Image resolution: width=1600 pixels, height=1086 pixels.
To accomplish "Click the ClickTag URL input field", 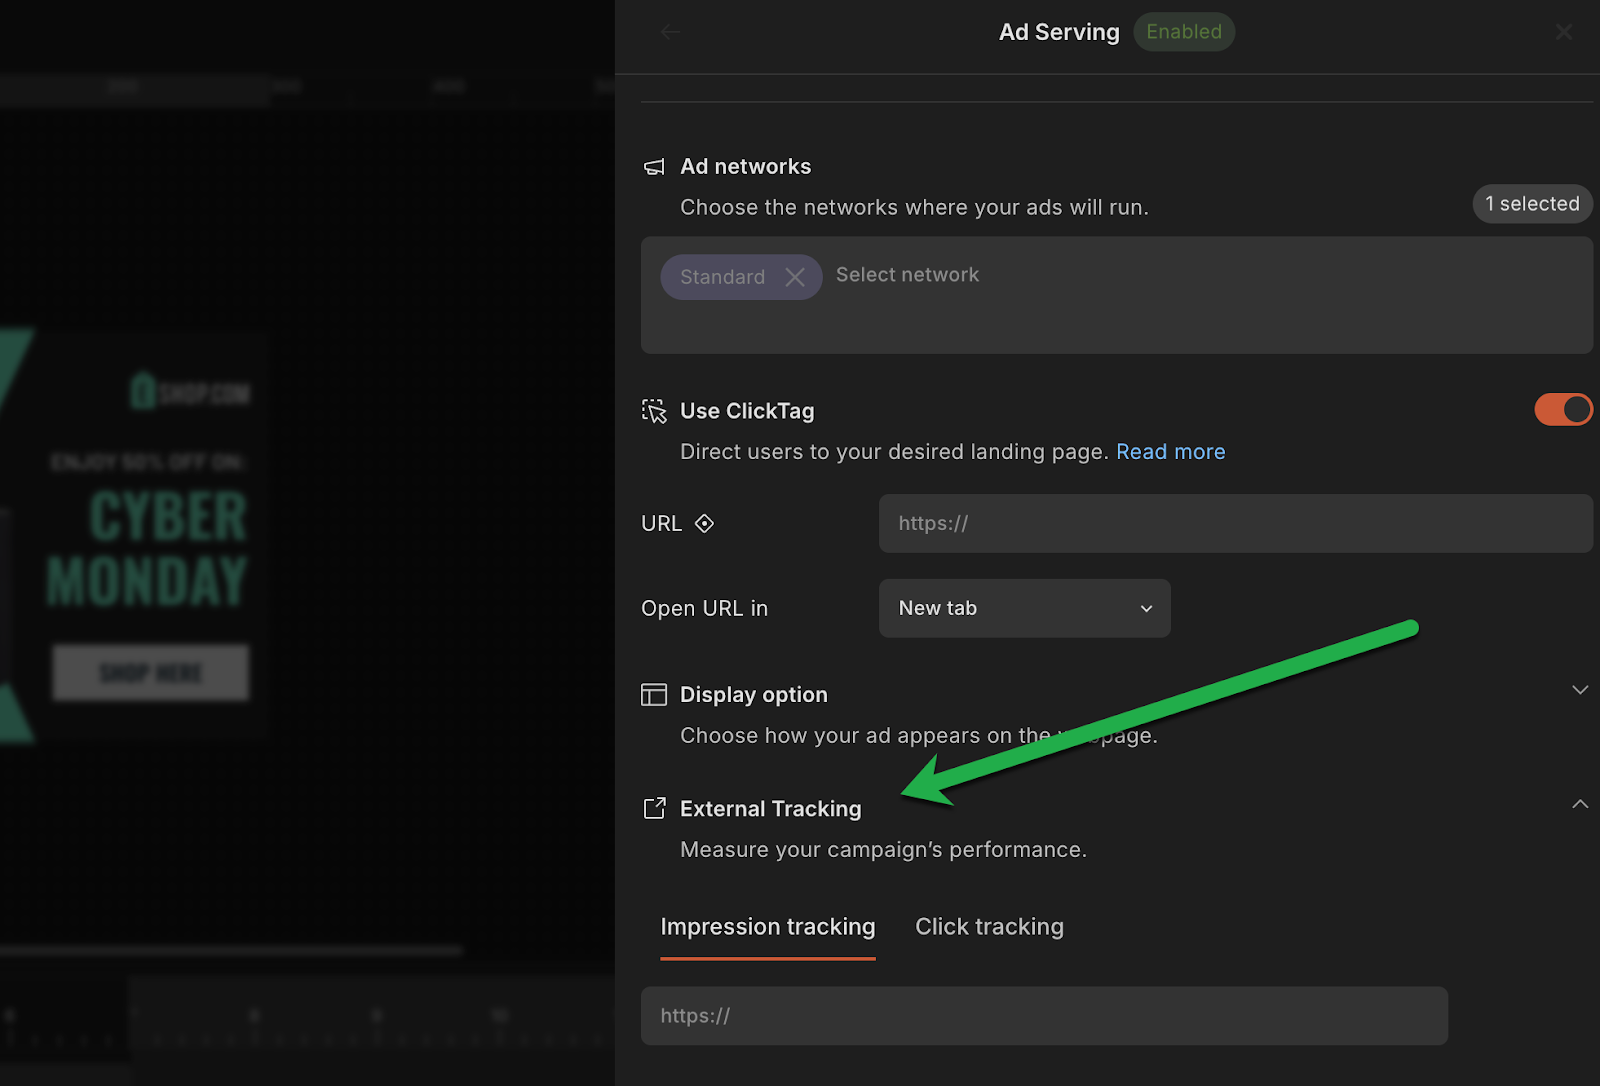I will tap(1235, 523).
